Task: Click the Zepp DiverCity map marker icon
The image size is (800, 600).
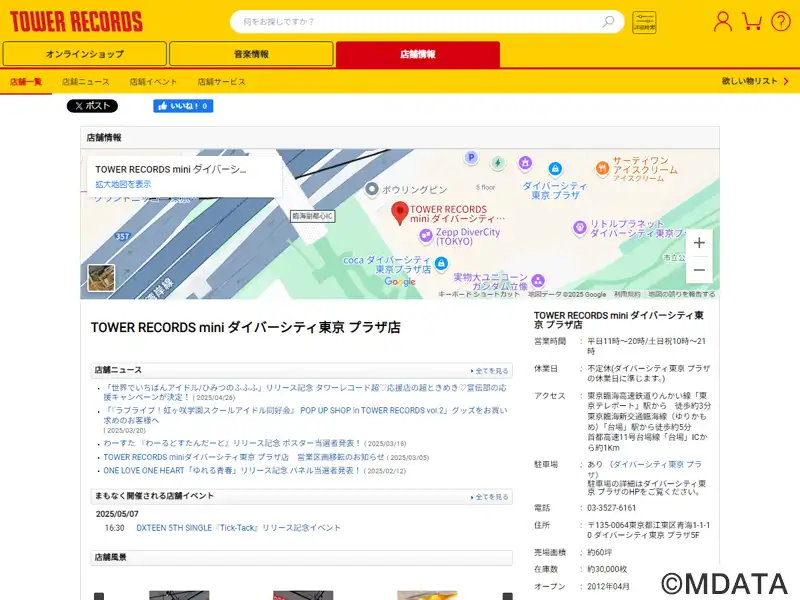Action: 426,236
